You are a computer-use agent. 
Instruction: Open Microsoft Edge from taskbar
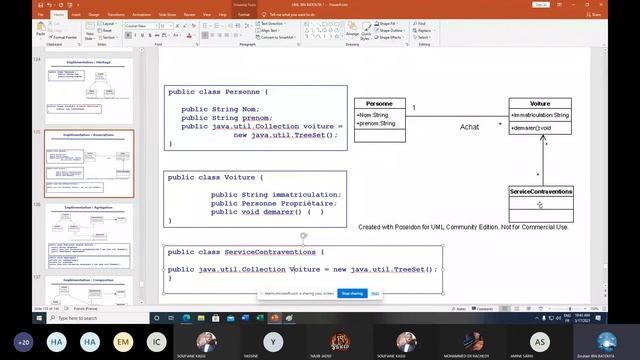click(x=186, y=318)
